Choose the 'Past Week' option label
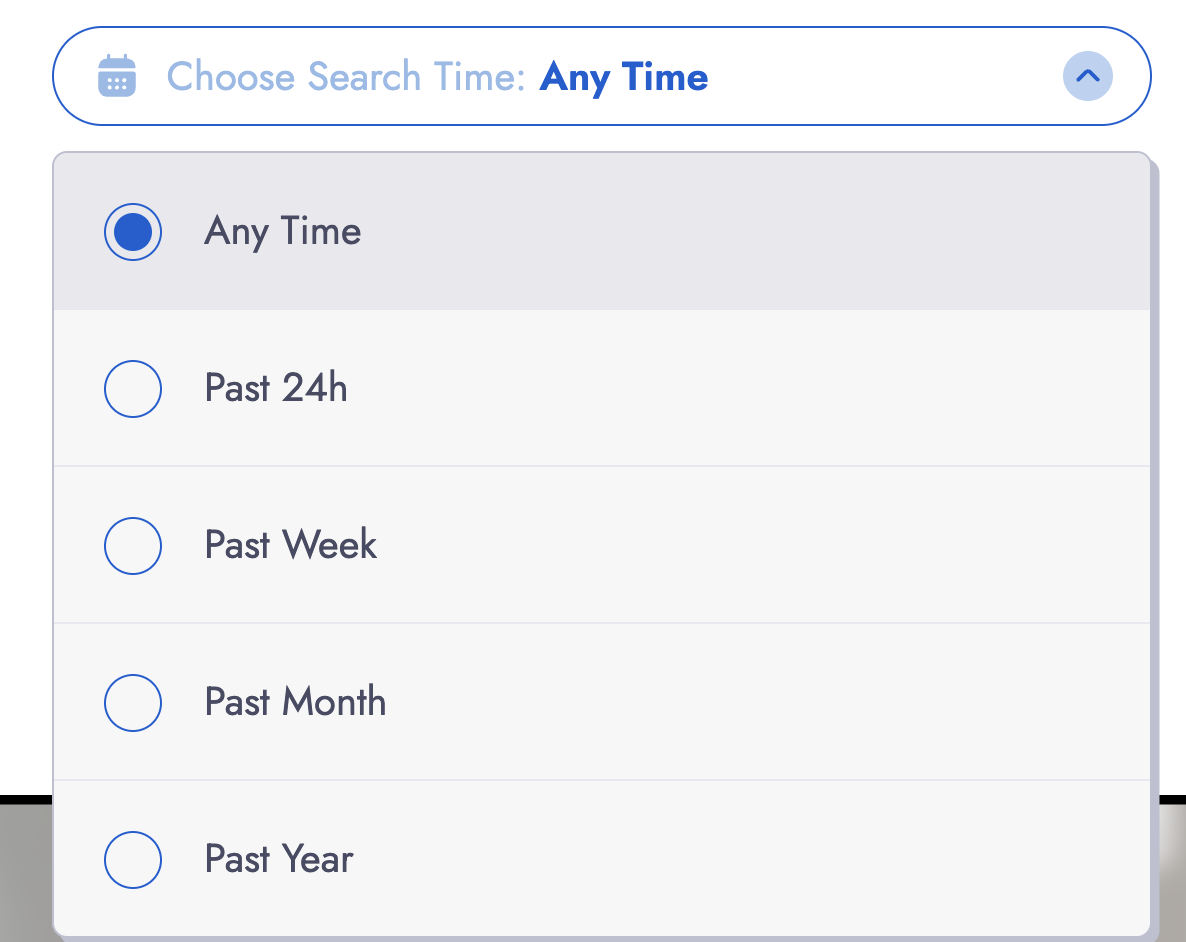 290,545
